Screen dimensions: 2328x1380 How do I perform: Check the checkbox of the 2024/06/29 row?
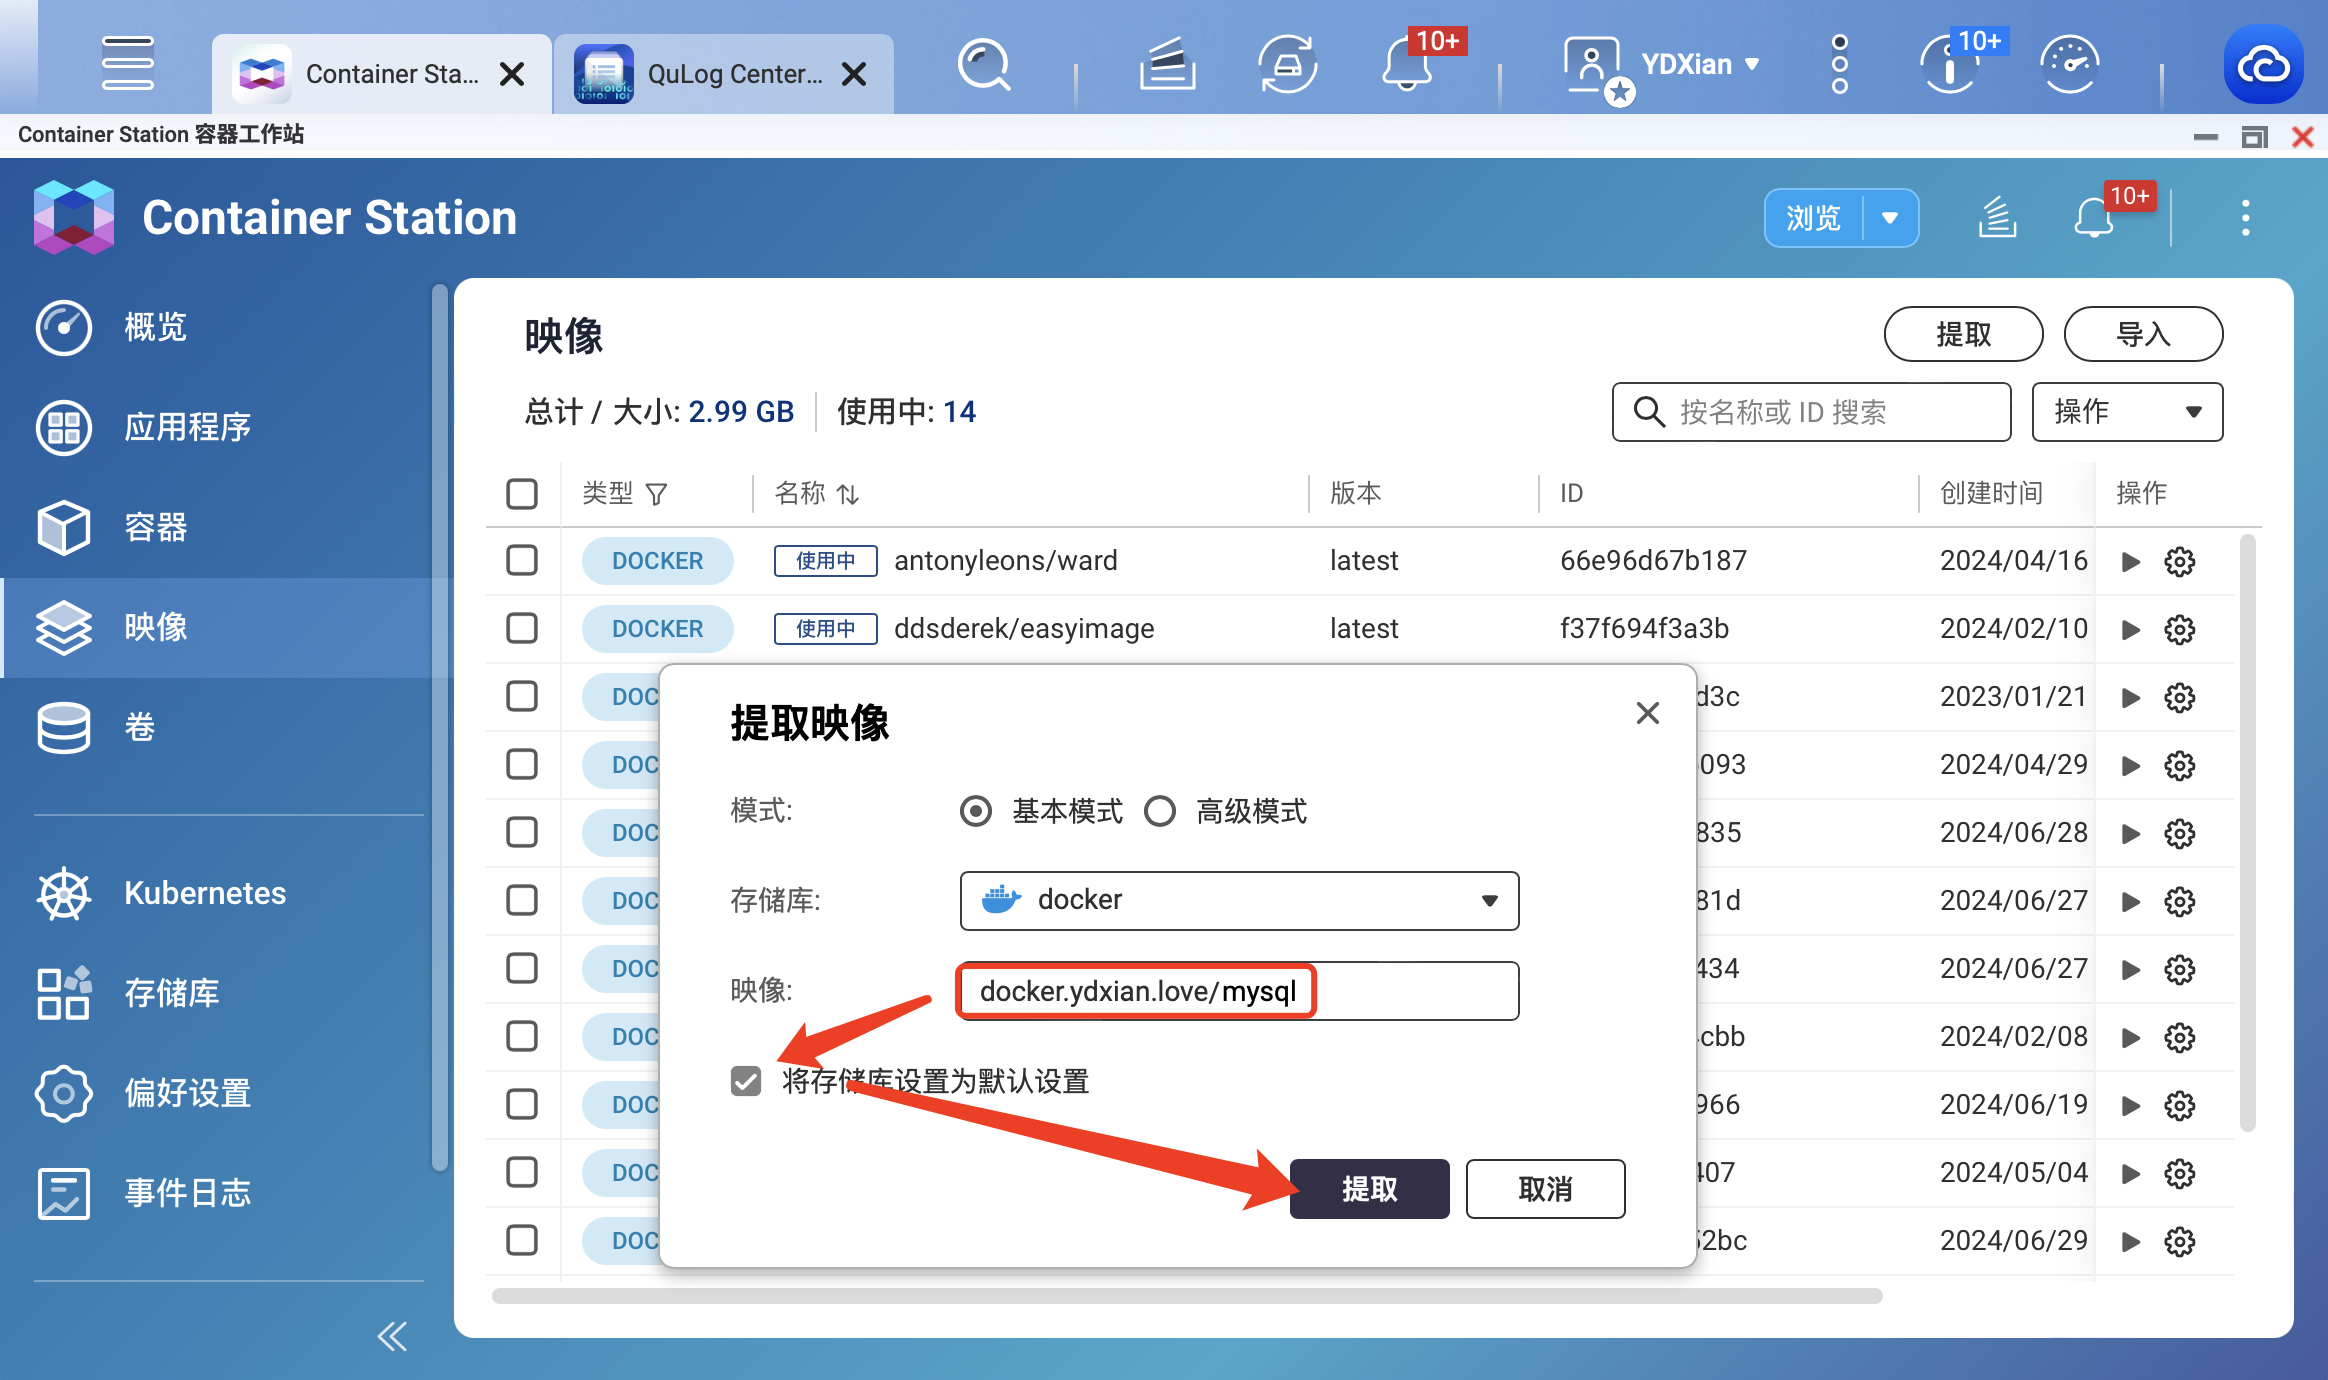pos(521,1240)
